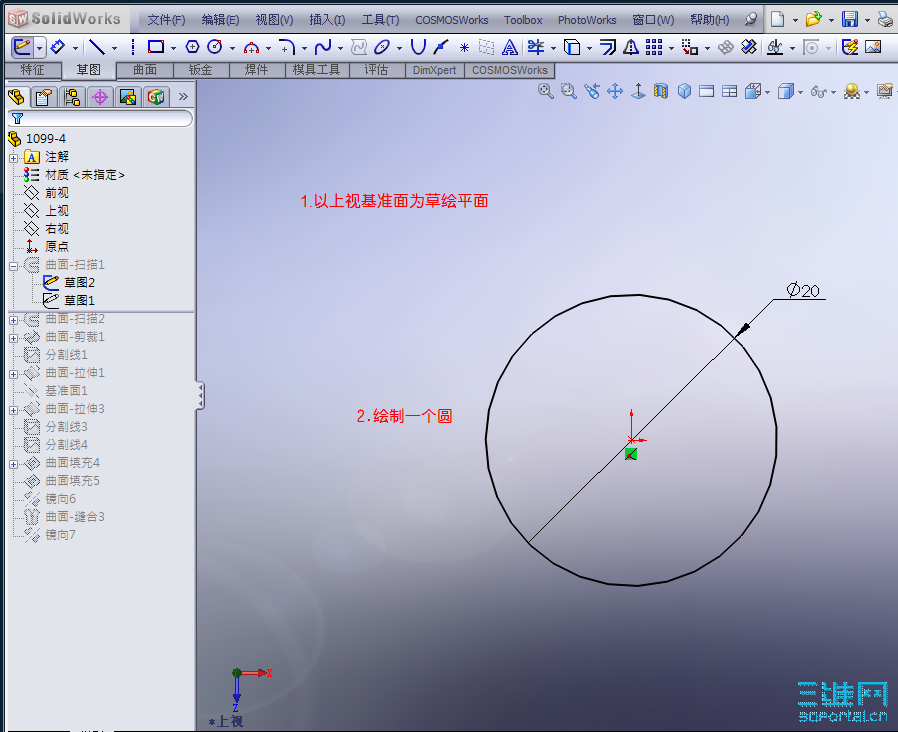Open the Rectangle tool dropdown arrow
Screen dimensions: 898x732
point(174,48)
